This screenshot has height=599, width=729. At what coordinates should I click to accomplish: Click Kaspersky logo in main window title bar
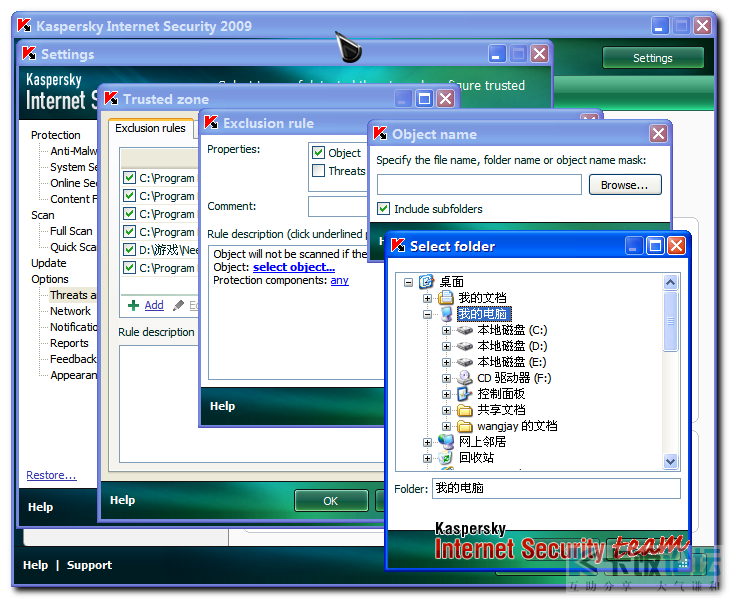click(24, 25)
